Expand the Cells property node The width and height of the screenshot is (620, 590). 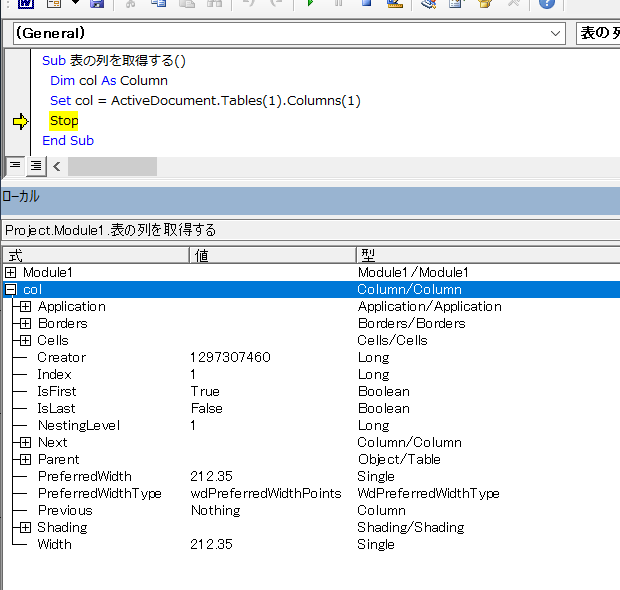click(x=25, y=340)
